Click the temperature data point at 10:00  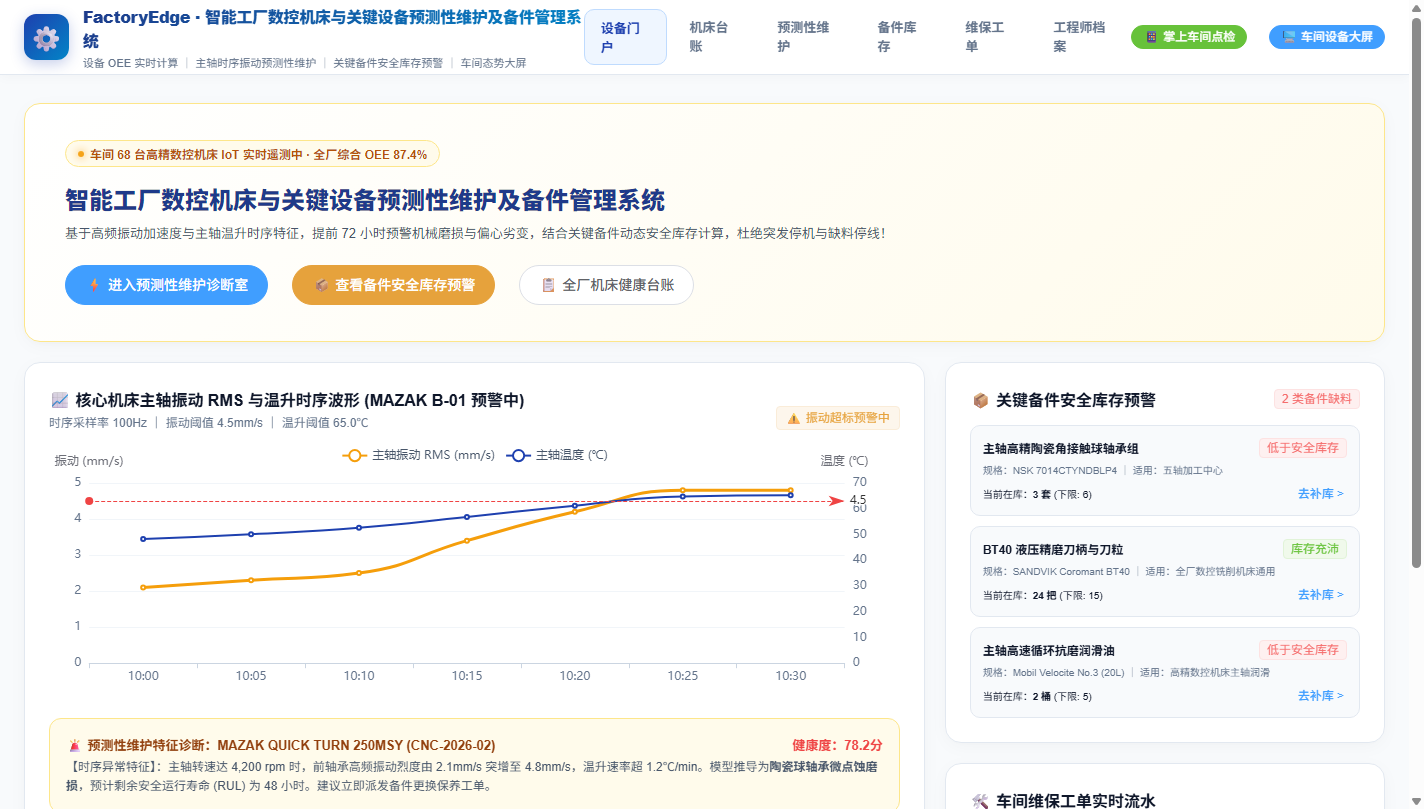[x=143, y=539]
